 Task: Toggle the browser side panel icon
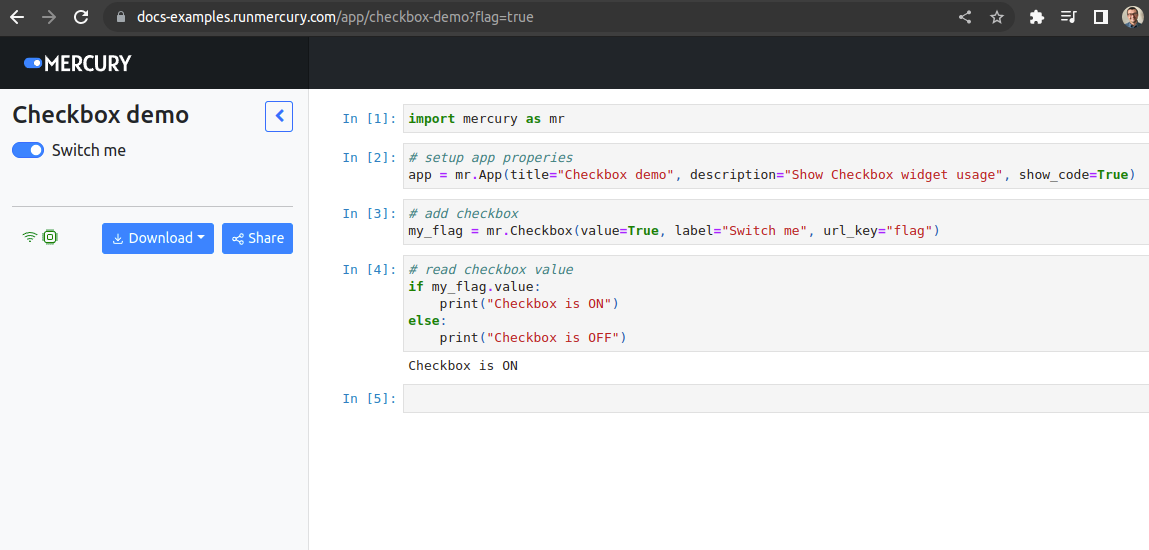1100,17
